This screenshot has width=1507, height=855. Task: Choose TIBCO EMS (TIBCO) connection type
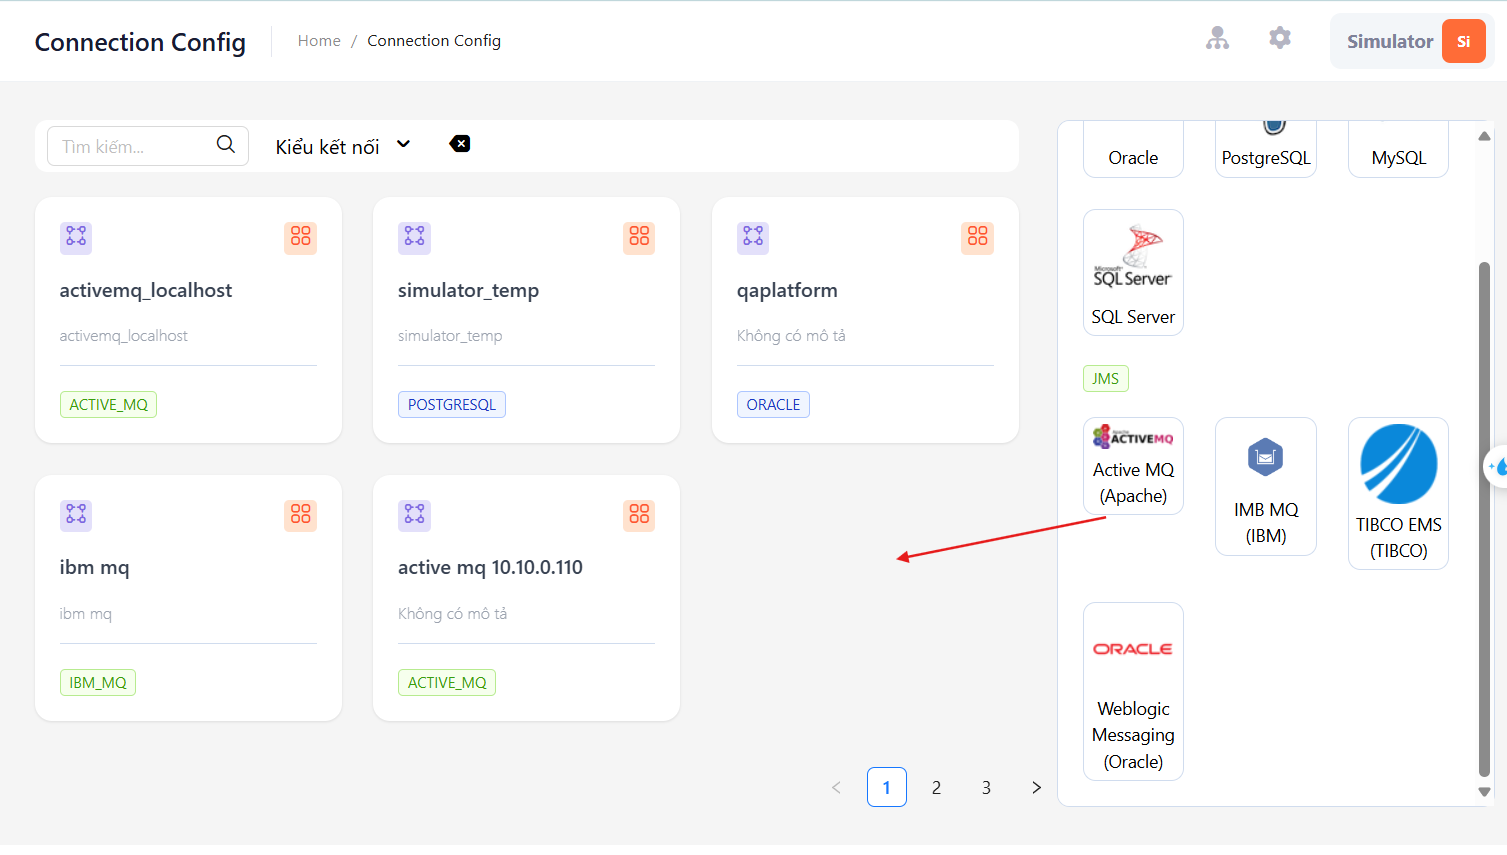(x=1398, y=493)
